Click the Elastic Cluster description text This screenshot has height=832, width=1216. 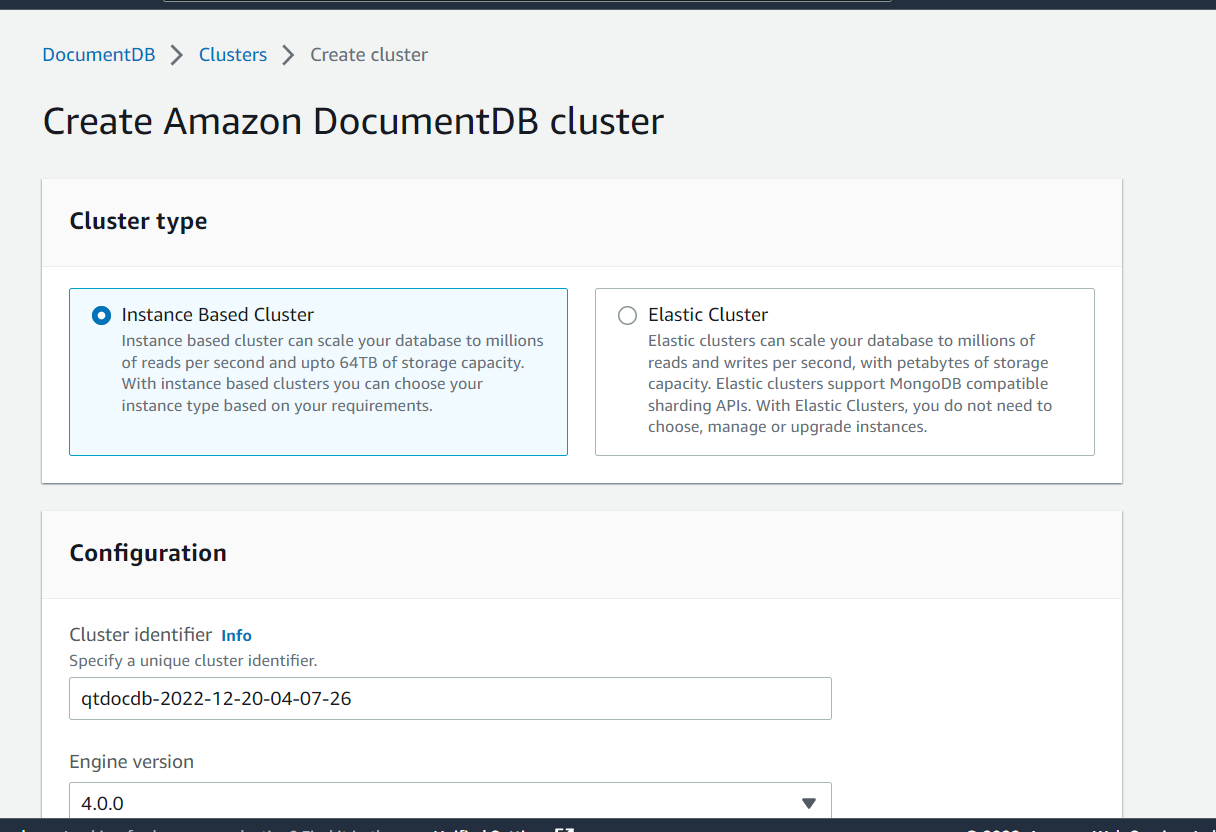[850, 384]
